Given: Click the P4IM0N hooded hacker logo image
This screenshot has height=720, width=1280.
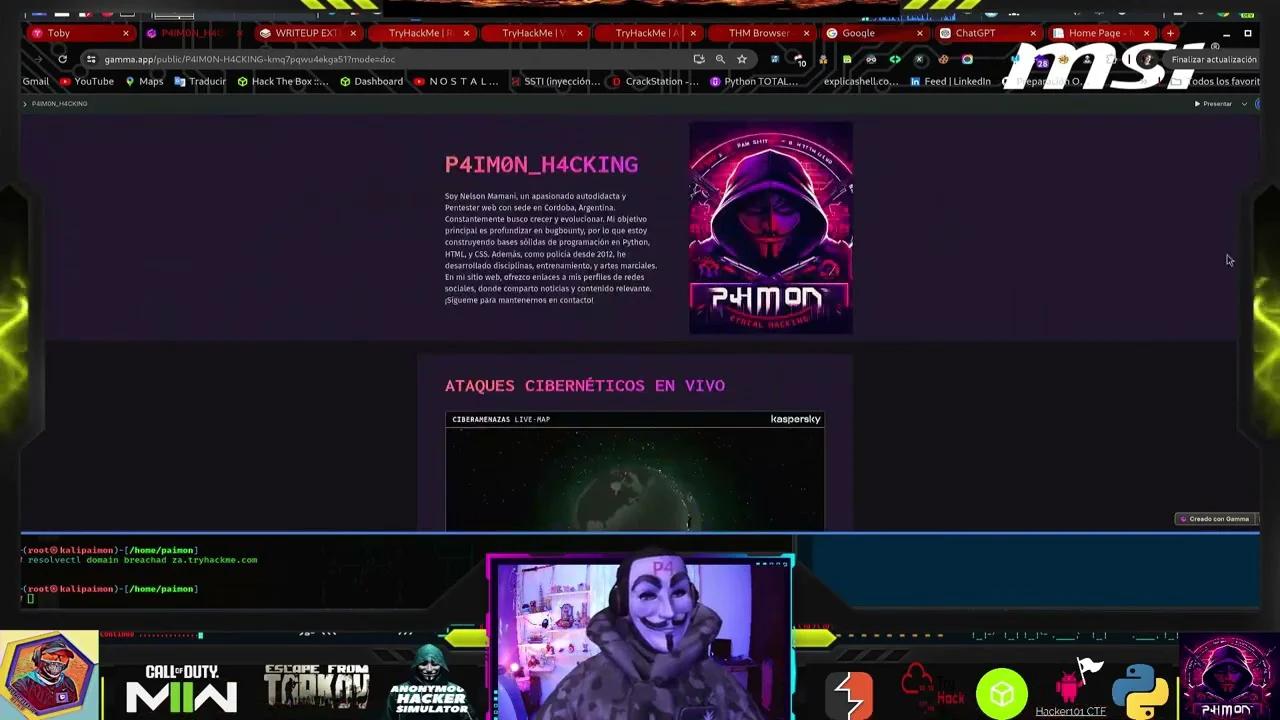Looking at the screenshot, I should (x=771, y=228).
